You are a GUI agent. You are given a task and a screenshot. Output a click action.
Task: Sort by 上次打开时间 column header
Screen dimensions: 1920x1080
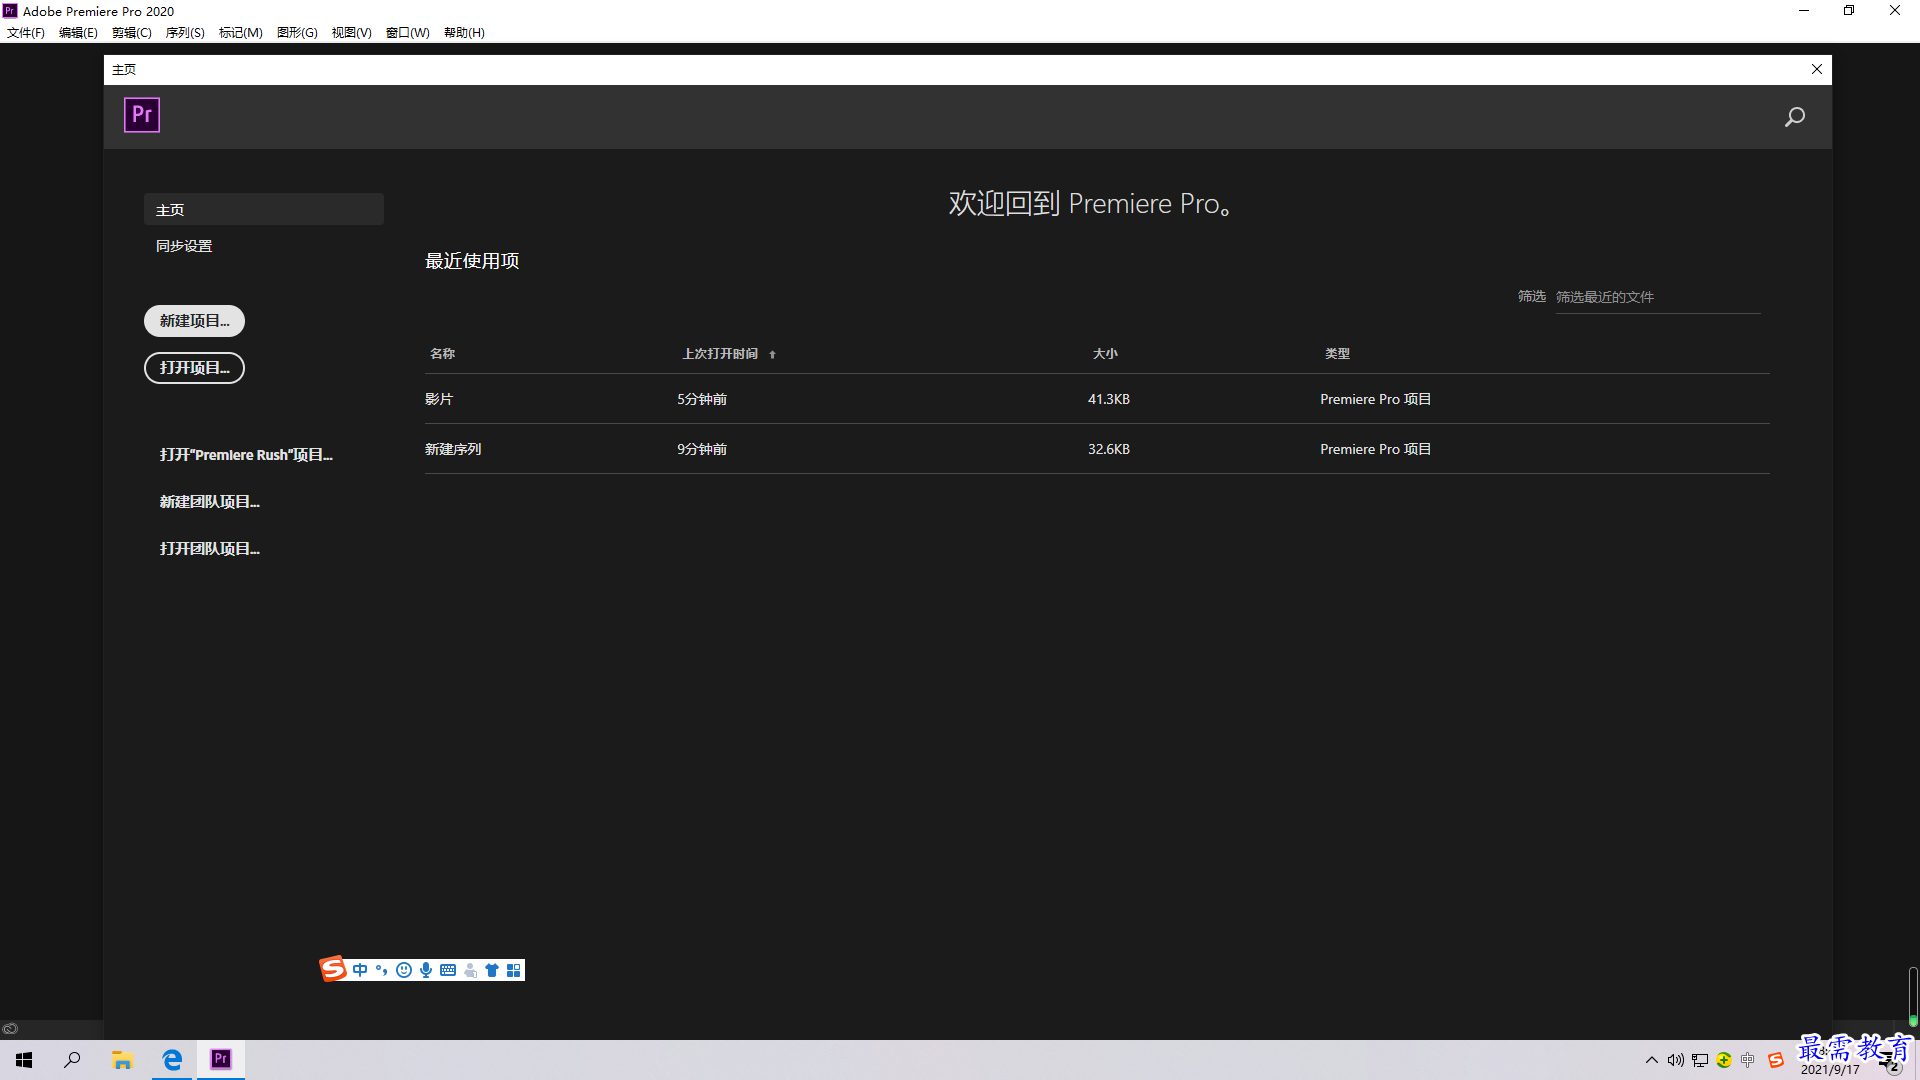[720, 354]
